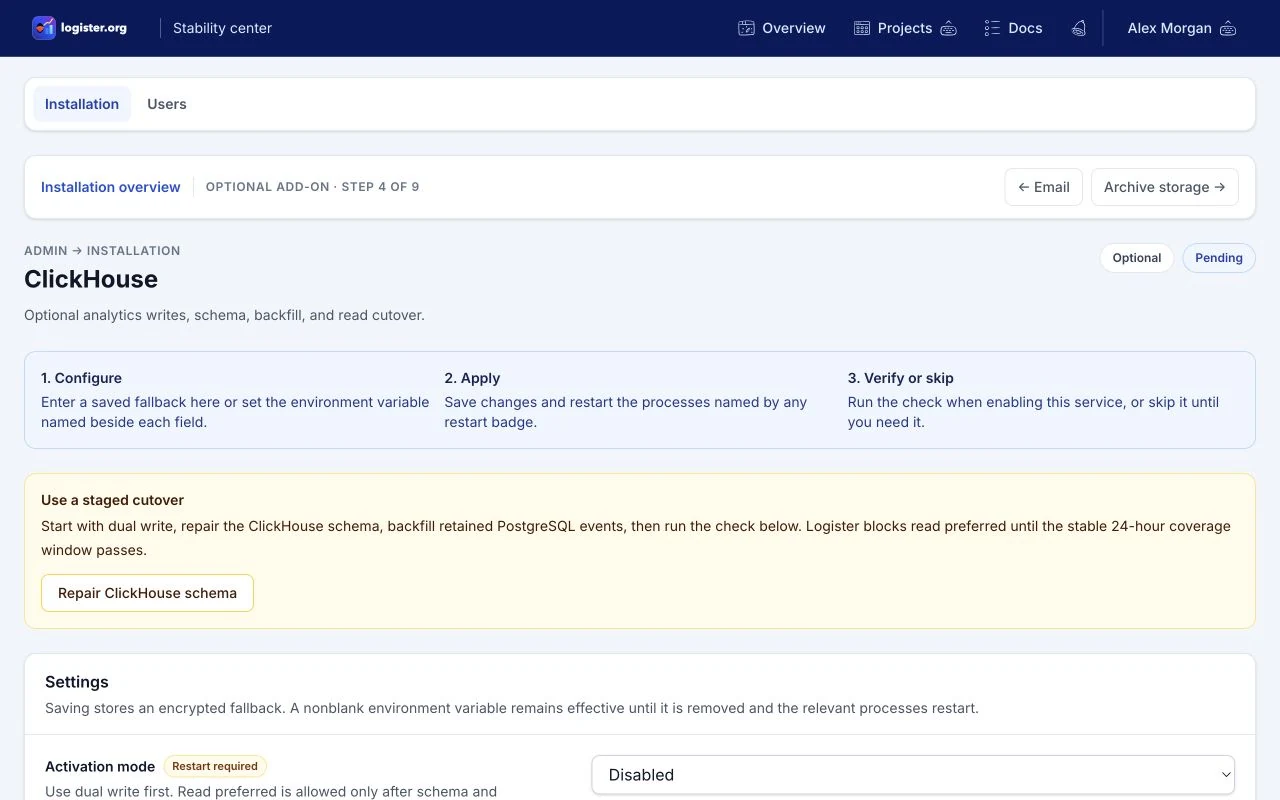The height and width of the screenshot is (800, 1280).
Task: Click the "3. Verify or skip" step heading
Action: 901,378
